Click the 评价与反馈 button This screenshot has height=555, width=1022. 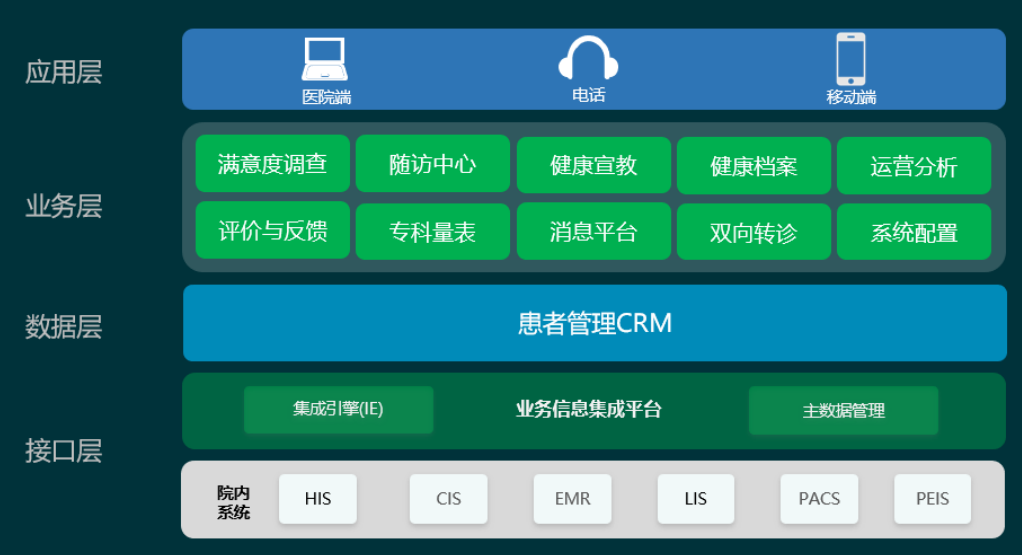(272, 231)
